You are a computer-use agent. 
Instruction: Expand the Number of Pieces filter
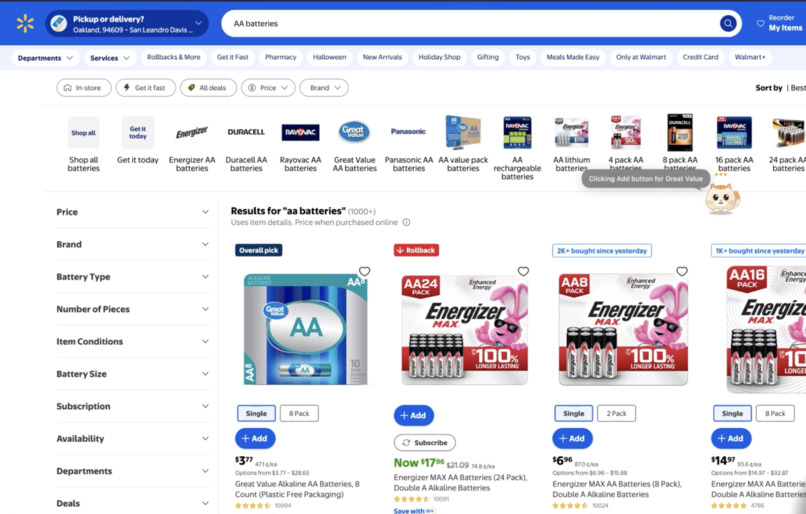click(x=133, y=309)
